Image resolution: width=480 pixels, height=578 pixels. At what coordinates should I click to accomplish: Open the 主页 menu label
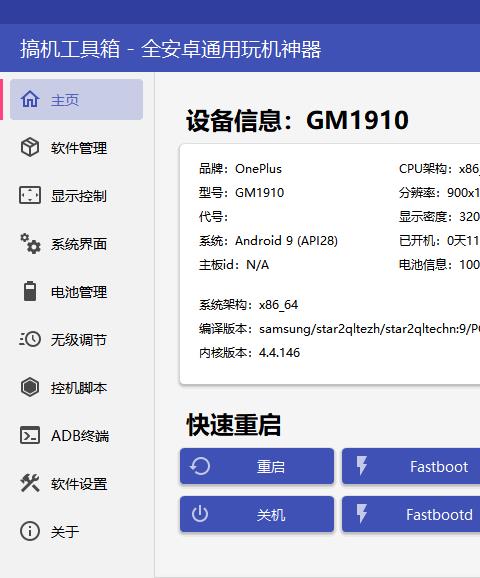coord(65,100)
